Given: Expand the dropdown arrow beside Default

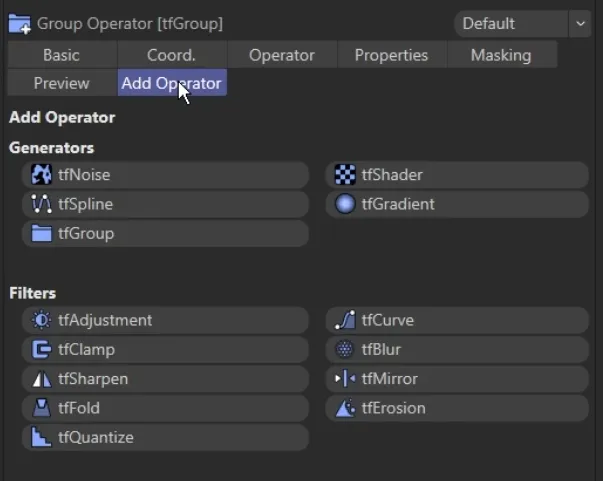Looking at the screenshot, I should point(580,23).
